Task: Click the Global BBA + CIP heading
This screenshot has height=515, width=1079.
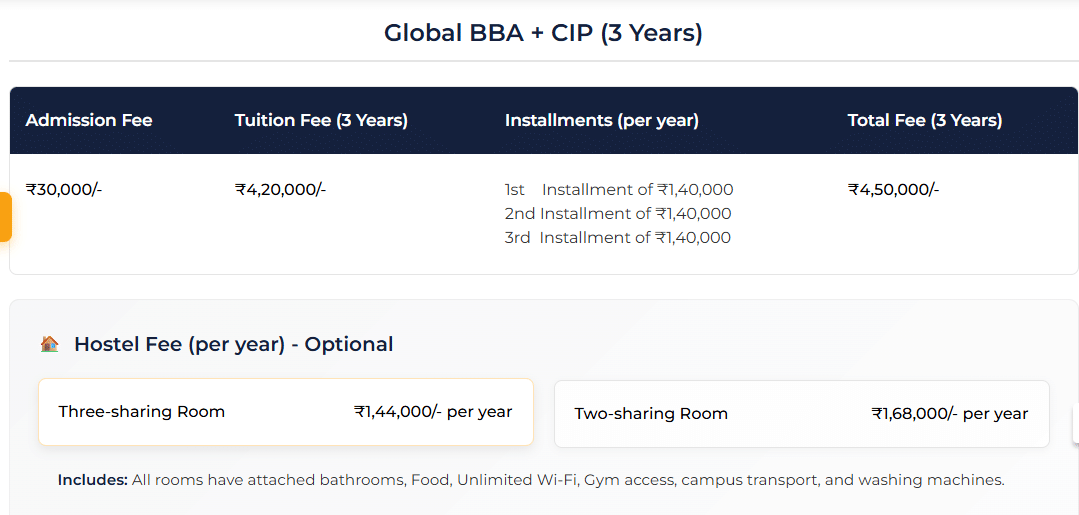Action: coord(543,33)
